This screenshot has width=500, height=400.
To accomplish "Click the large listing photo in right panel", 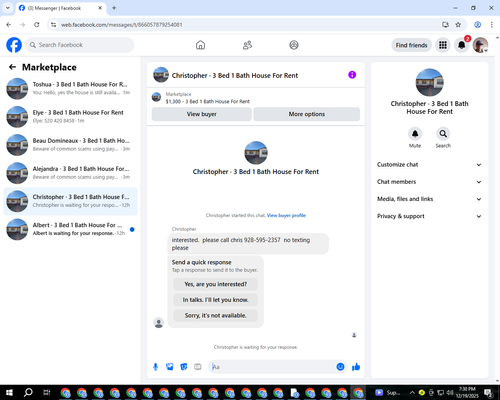I will pos(429,83).
